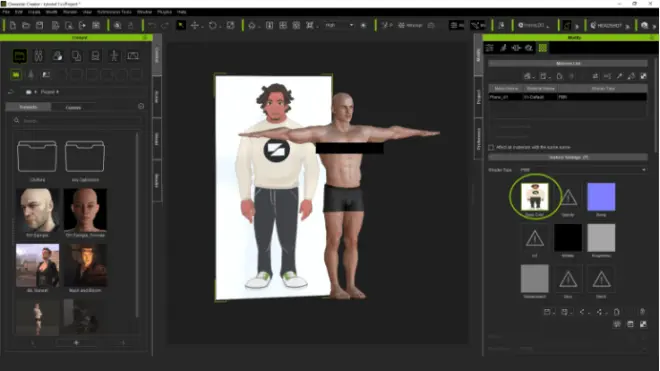Open the Actor category in Content panel

click(x=38, y=56)
